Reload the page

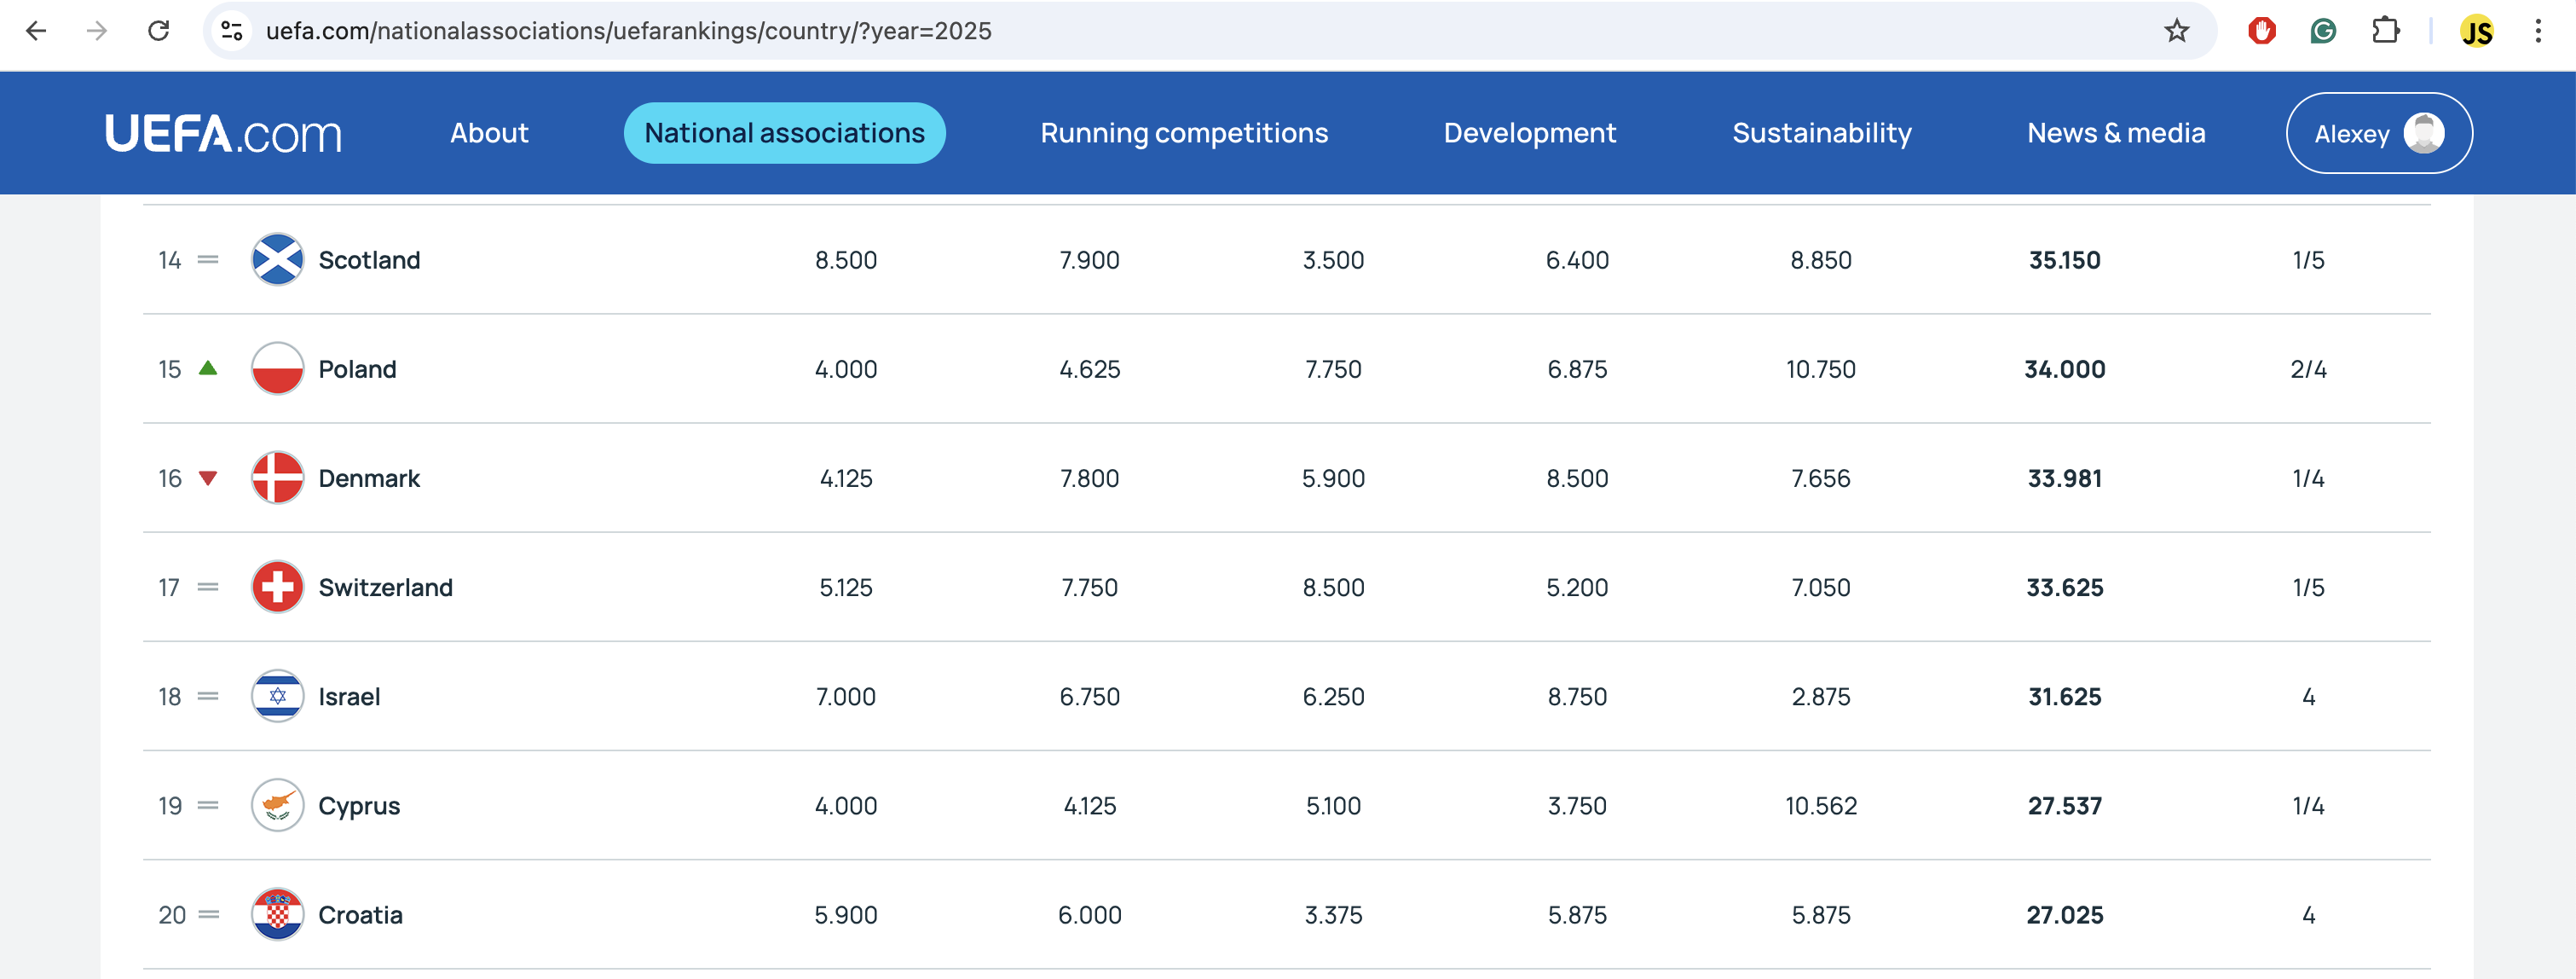(158, 31)
